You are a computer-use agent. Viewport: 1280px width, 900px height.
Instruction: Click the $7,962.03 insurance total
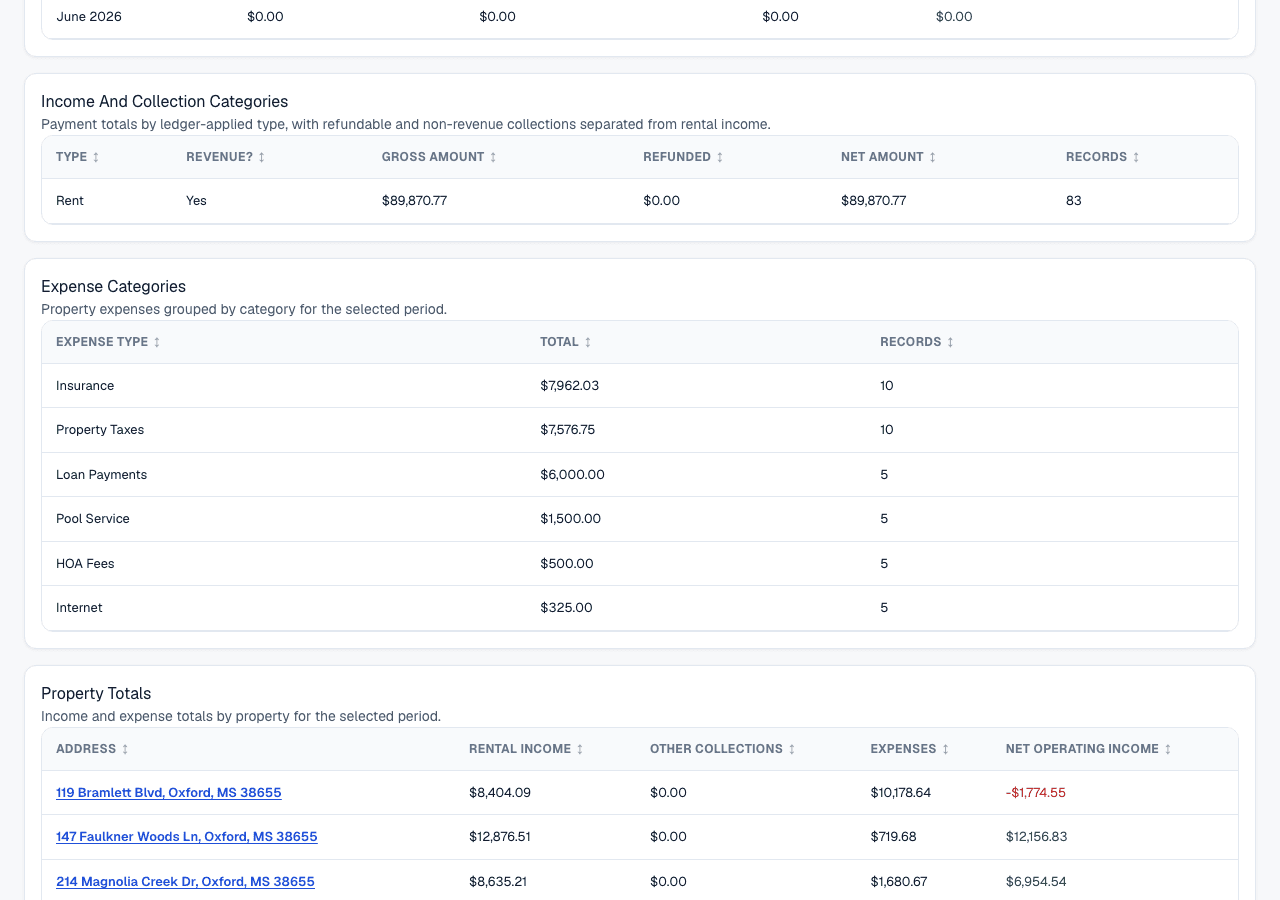coord(570,386)
